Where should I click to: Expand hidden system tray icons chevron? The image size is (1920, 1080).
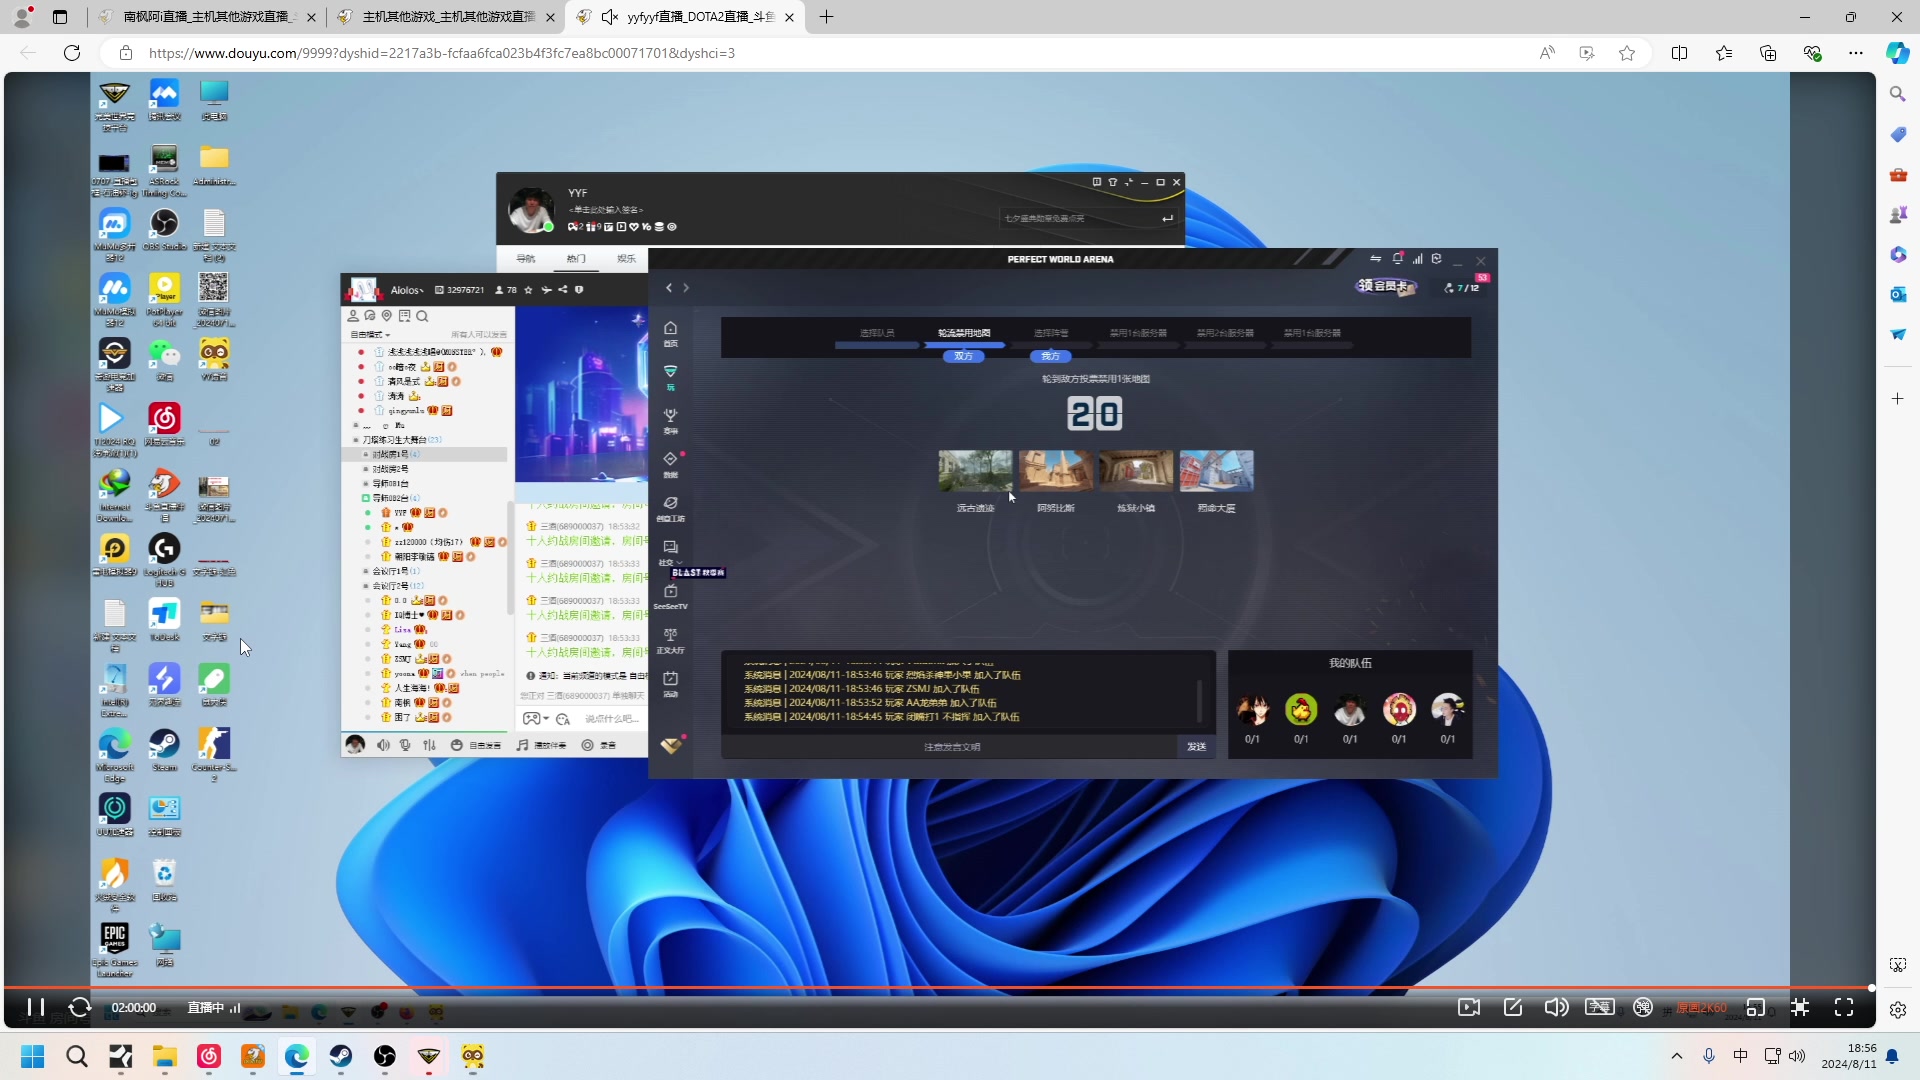click(1677, 1056)
